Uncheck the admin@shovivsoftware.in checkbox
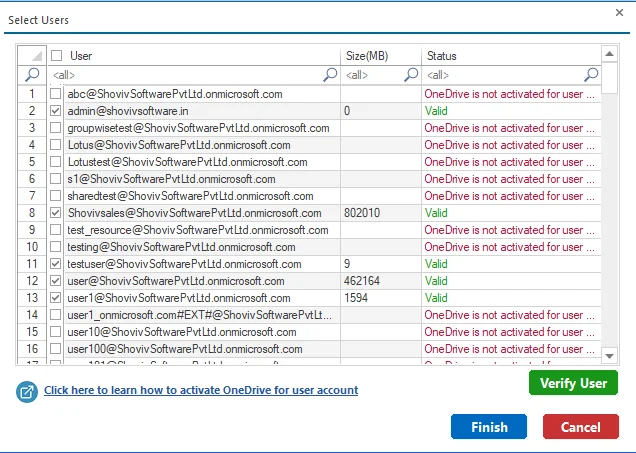This screenshot has width=636, height=453. click(x=56, y=111)
